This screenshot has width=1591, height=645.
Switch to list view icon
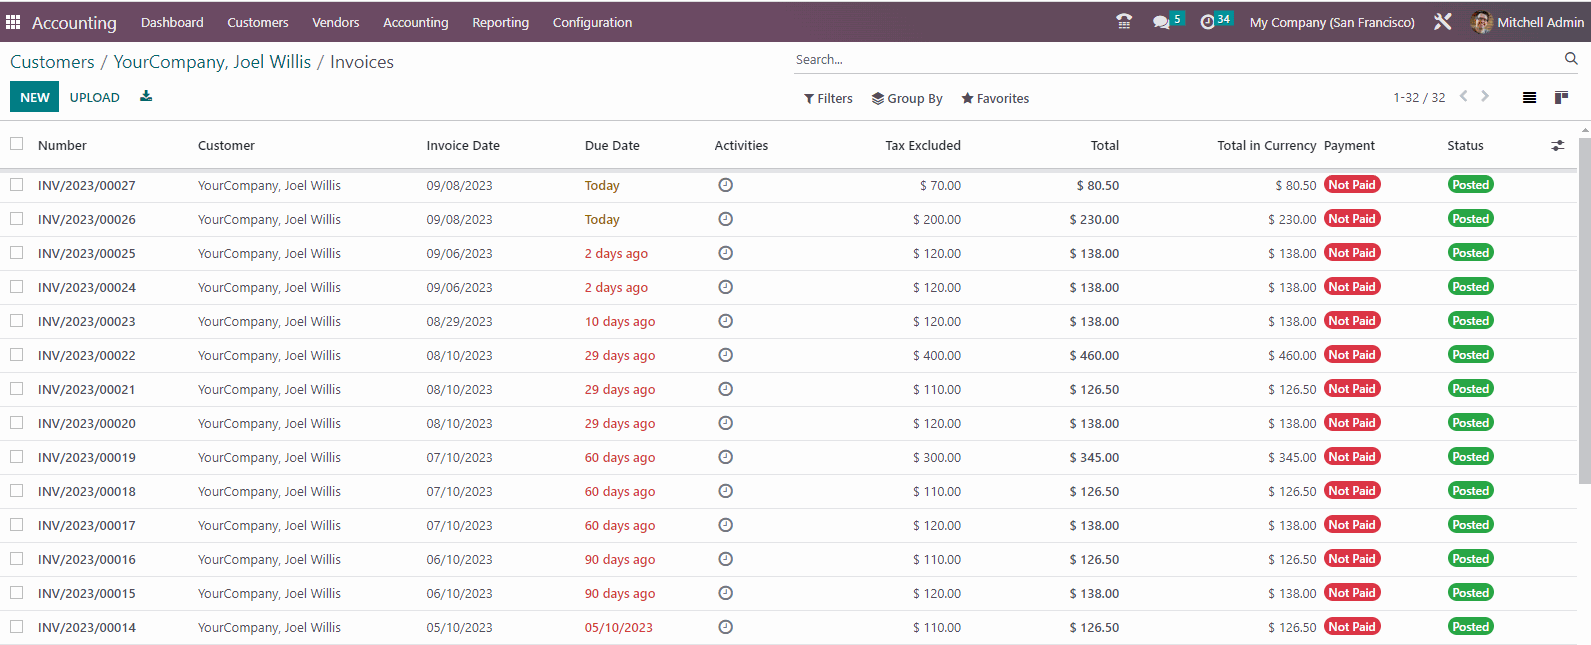point(1529,98)
